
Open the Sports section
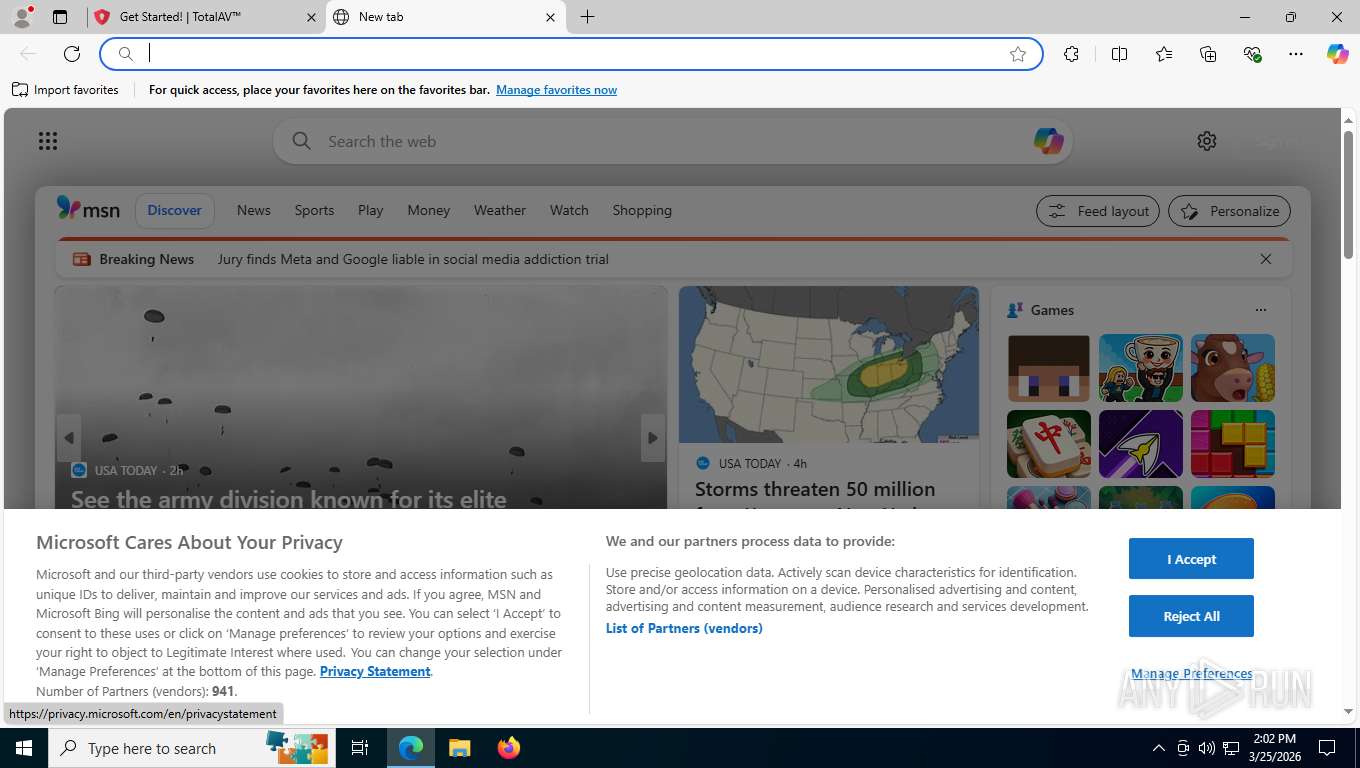click(x=314, y=210)
